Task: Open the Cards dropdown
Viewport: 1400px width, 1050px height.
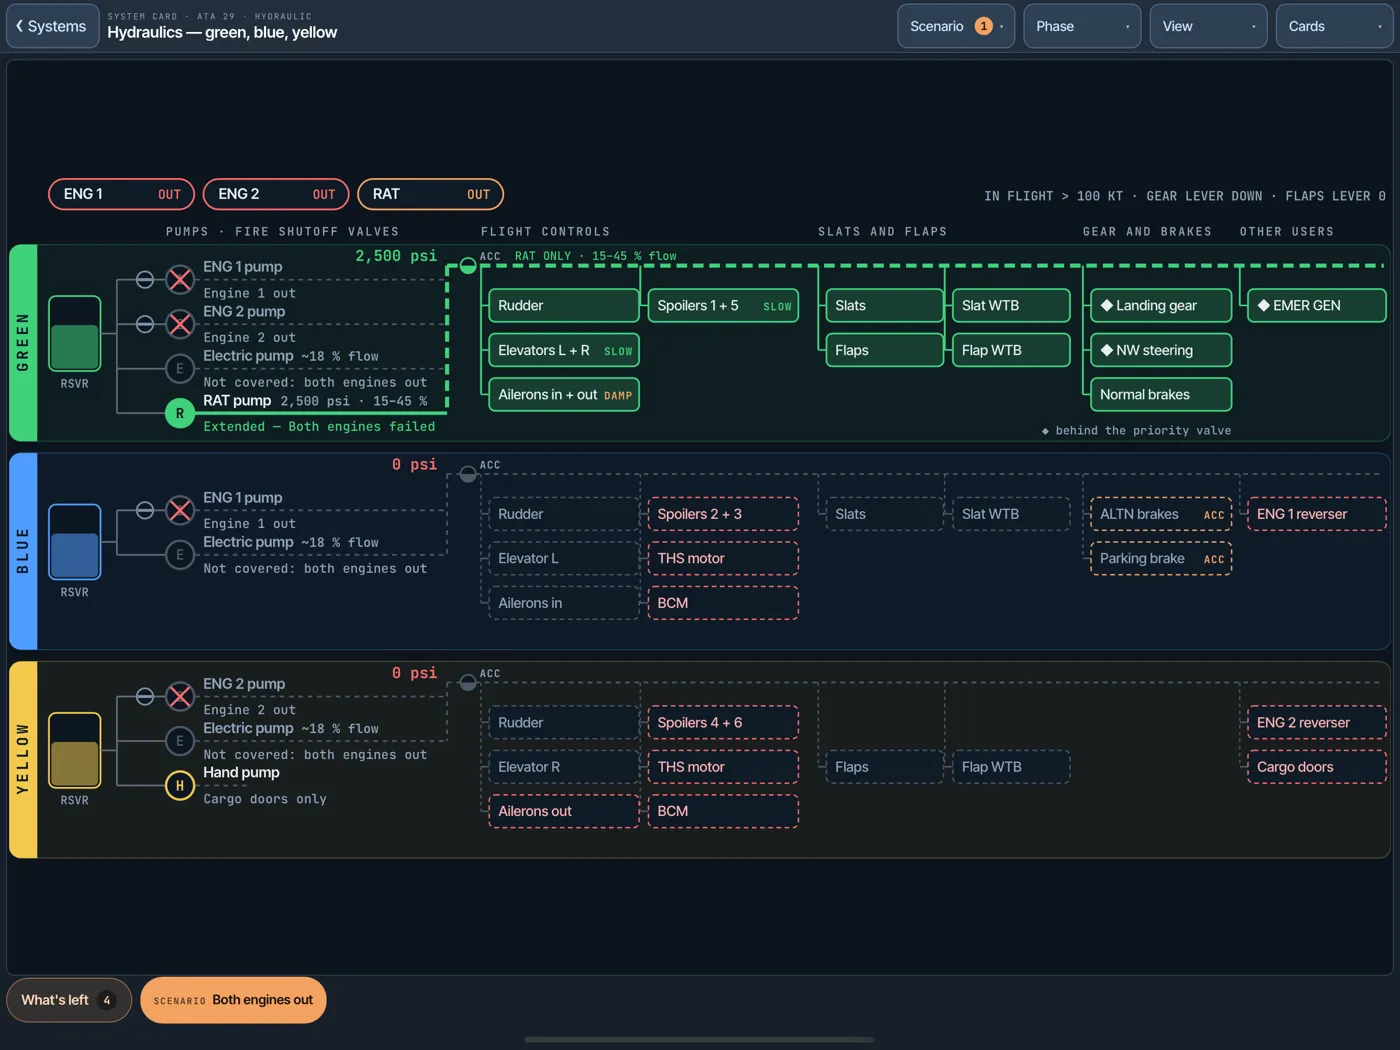Action: [1334, 26]
